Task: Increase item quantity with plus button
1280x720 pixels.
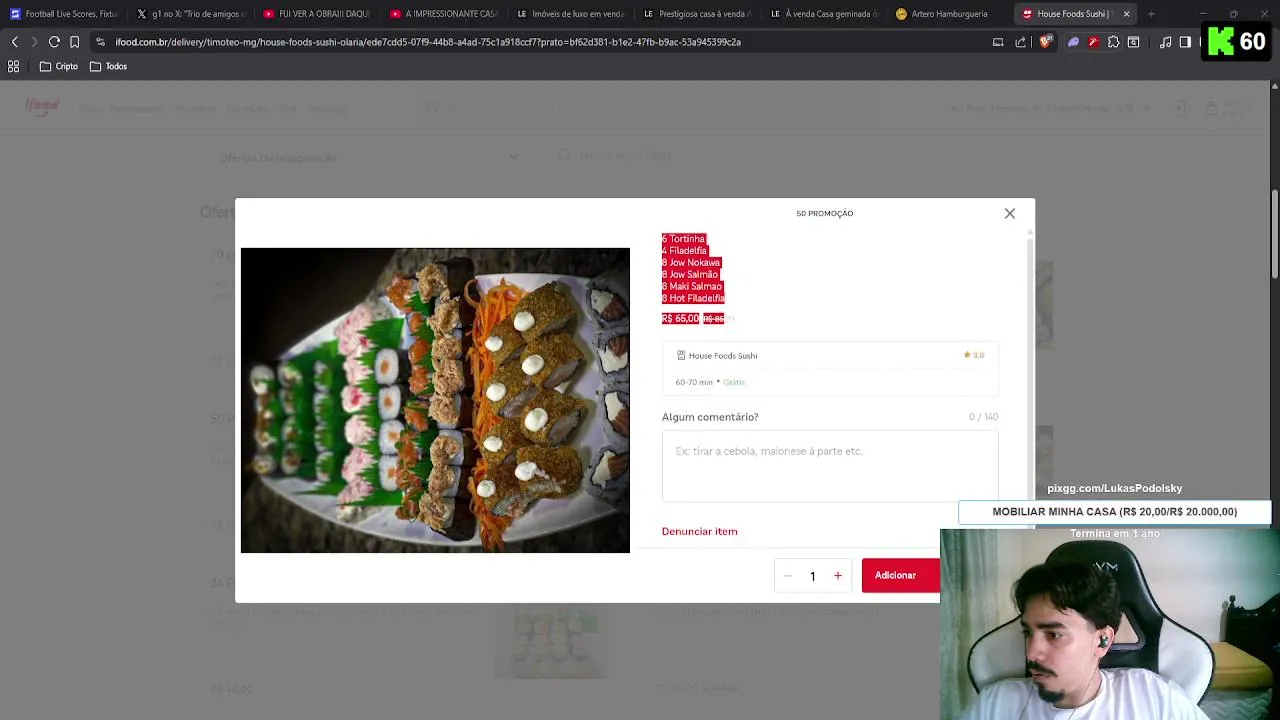Action: click(x=838, y=576)
